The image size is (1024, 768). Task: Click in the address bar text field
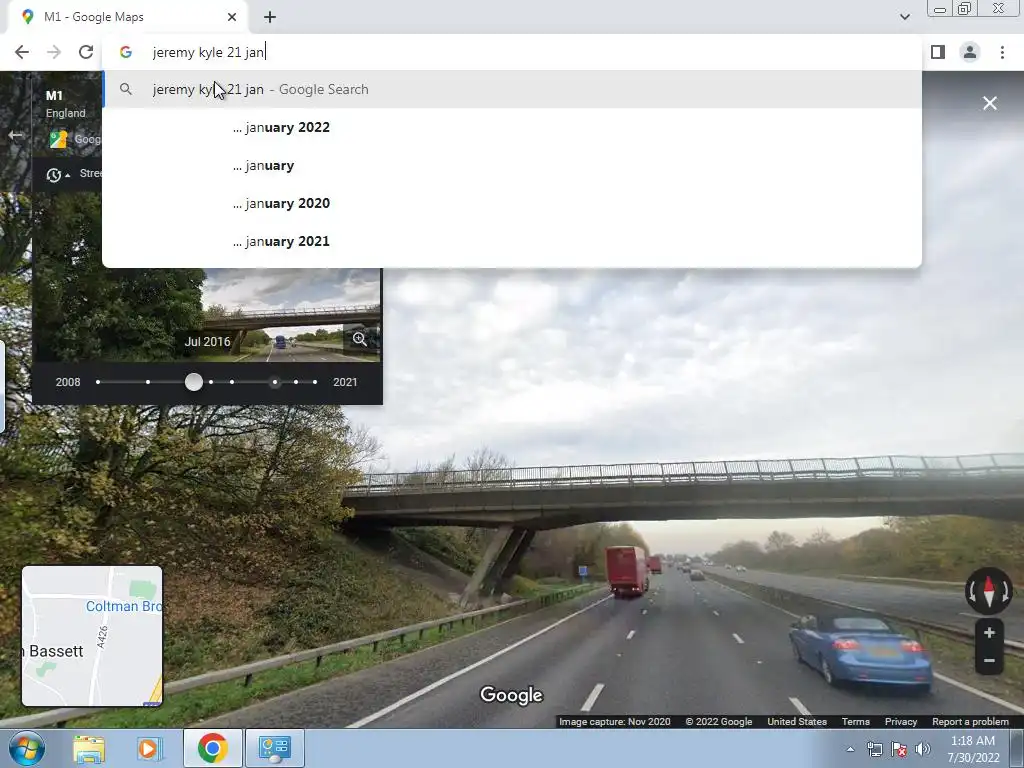click(x=512, y=52)
